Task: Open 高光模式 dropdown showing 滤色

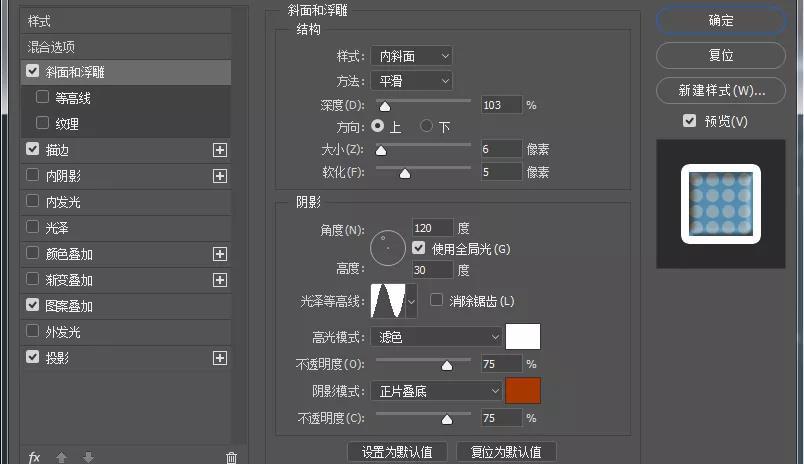Action: (436, 337)
